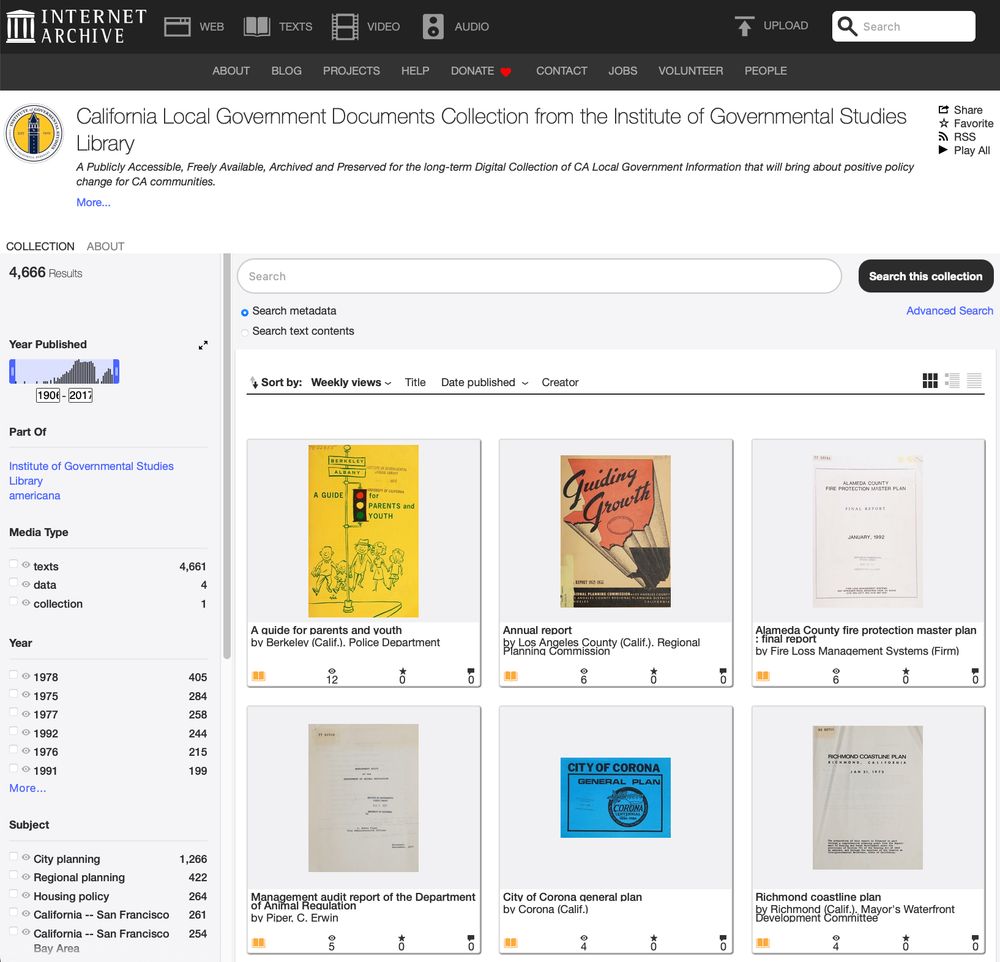Check the collection media type checkbox
Image resolution: width=1000 pixels, height=962 pixels.
[13, 602]
